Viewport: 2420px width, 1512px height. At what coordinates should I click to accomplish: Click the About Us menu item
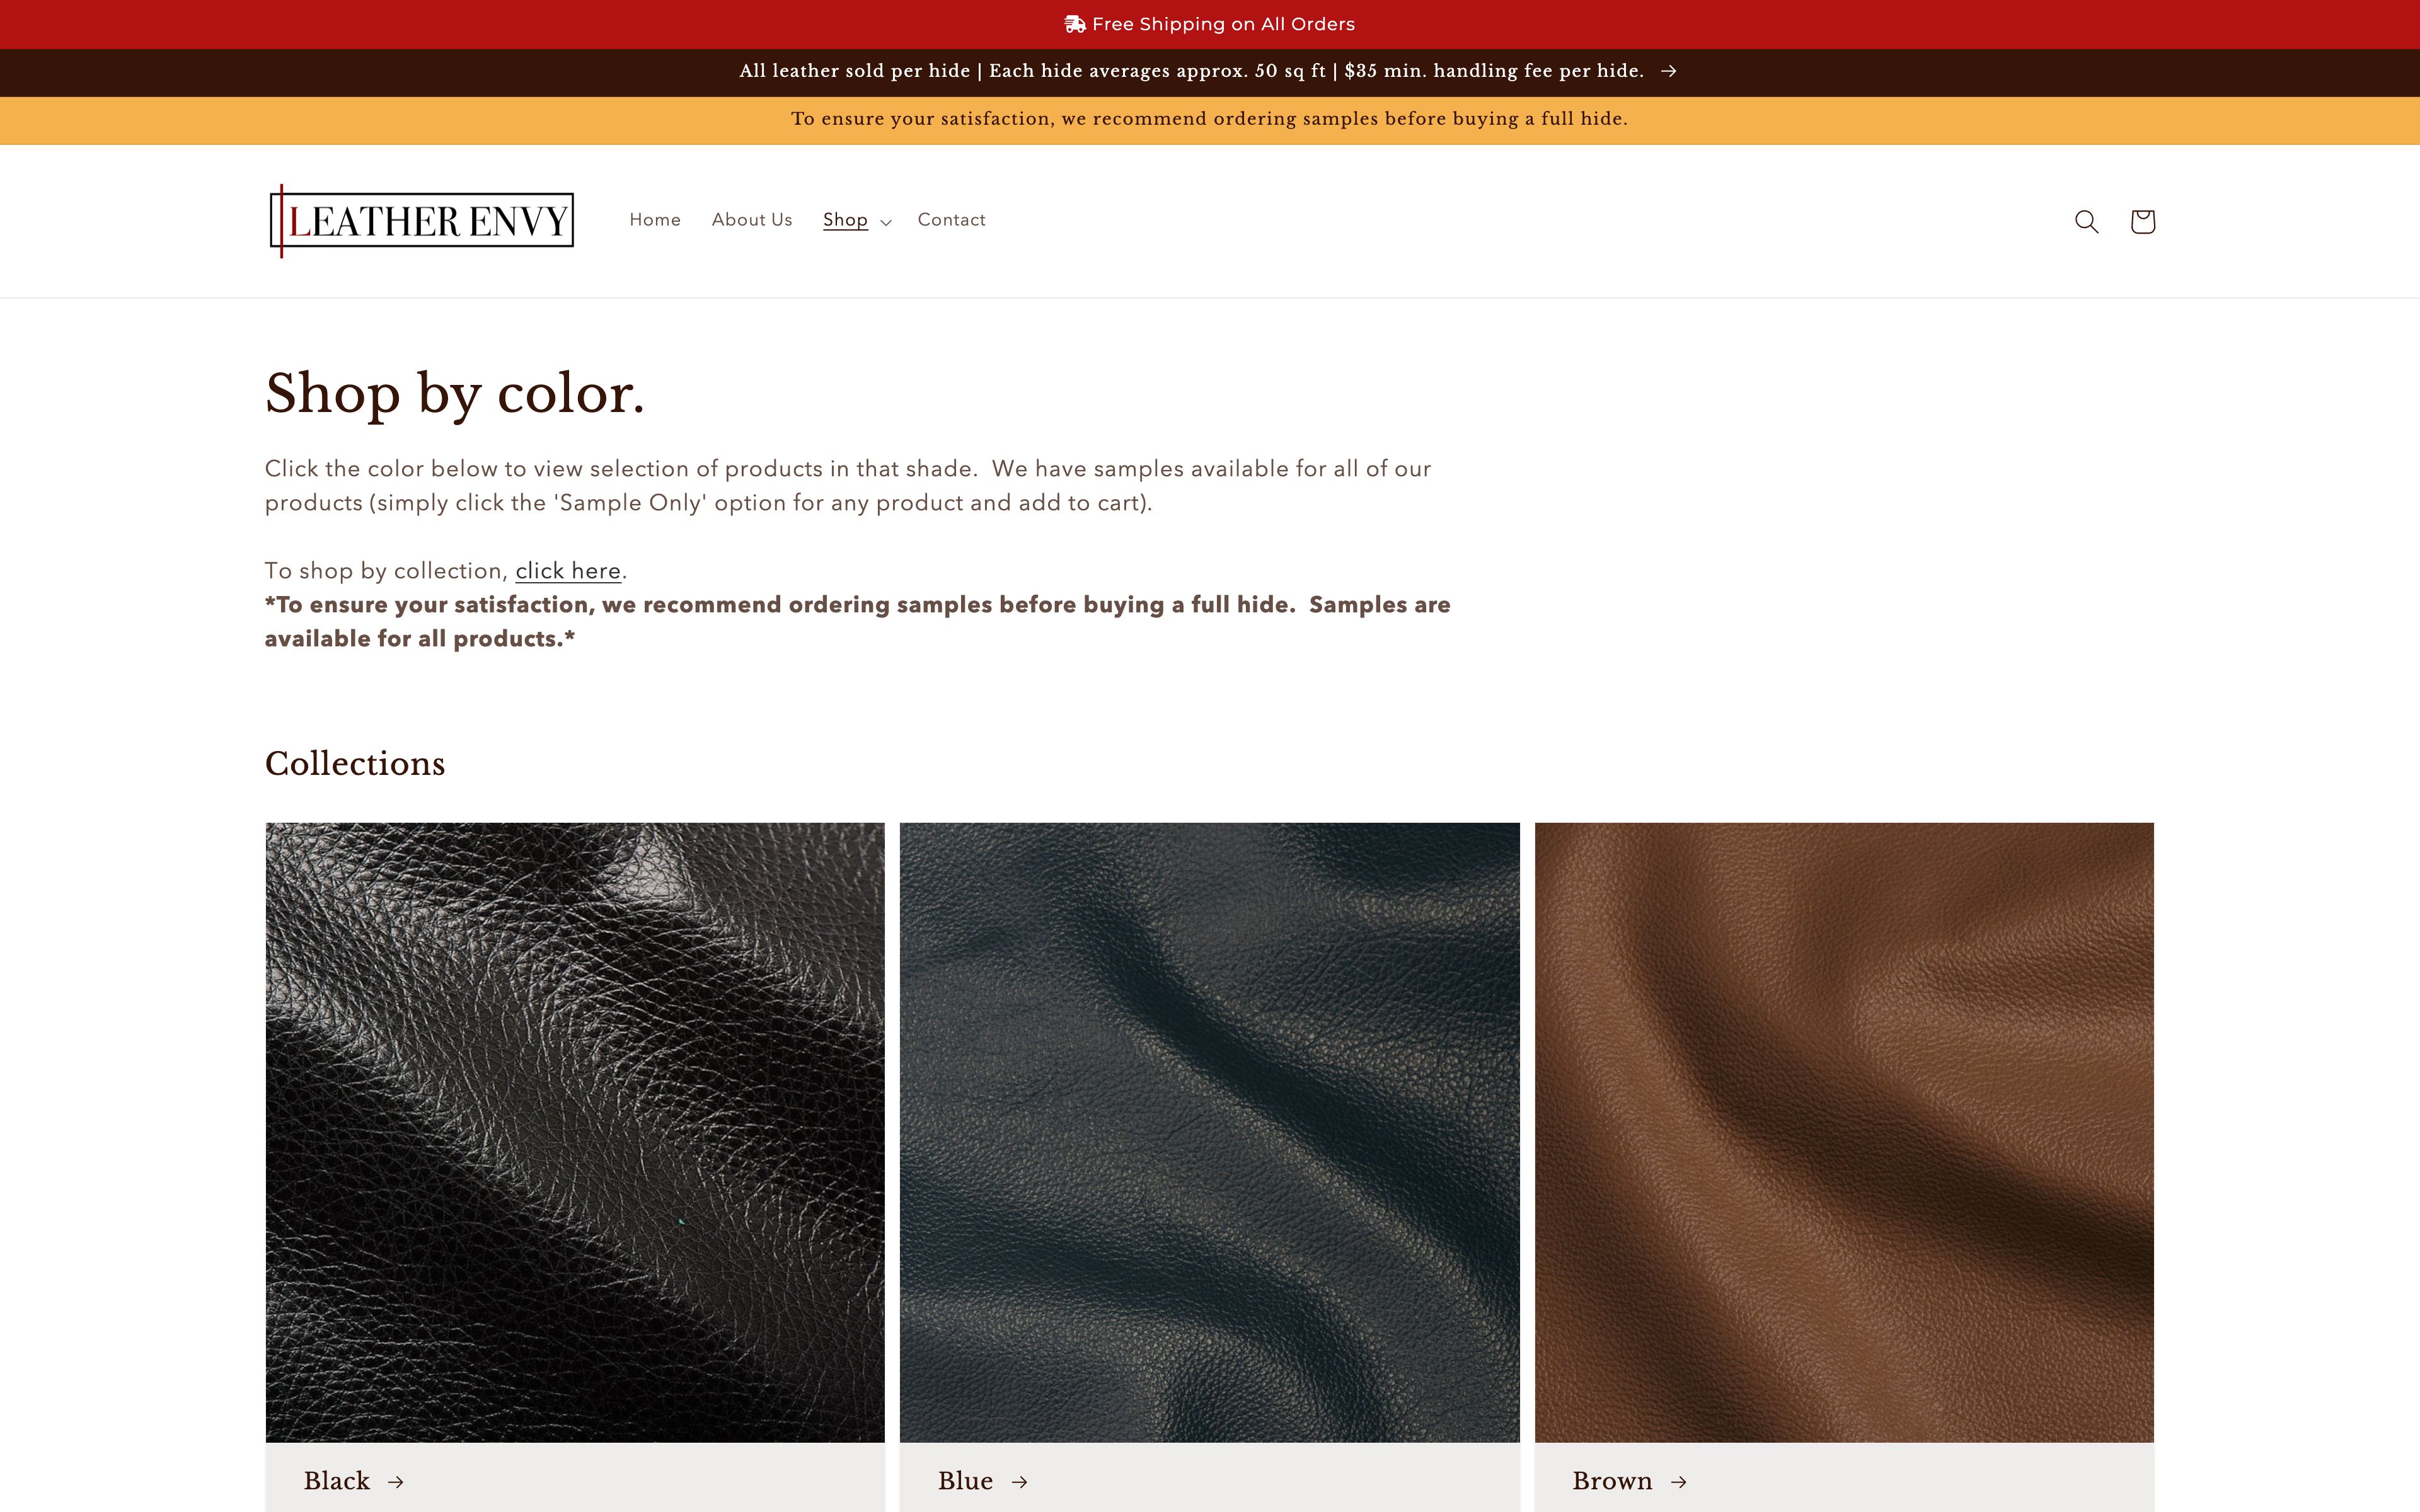pos(752,219)
